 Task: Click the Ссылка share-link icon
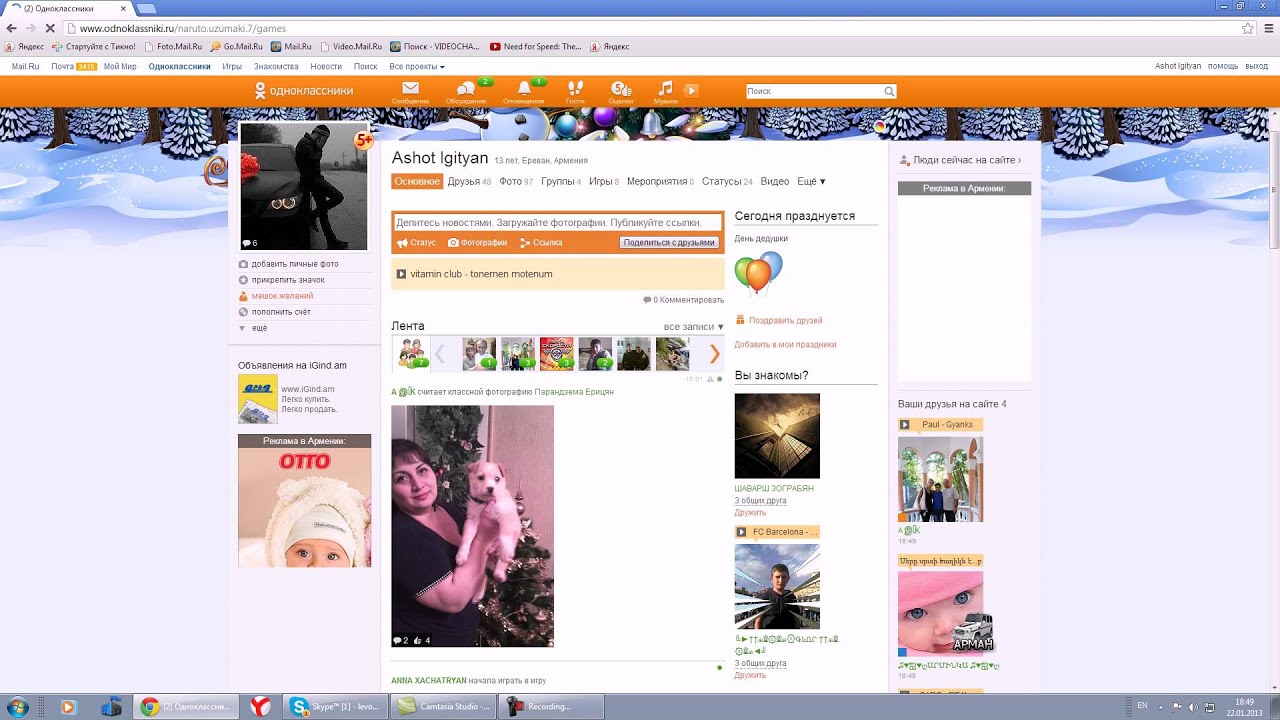[525, 243]
